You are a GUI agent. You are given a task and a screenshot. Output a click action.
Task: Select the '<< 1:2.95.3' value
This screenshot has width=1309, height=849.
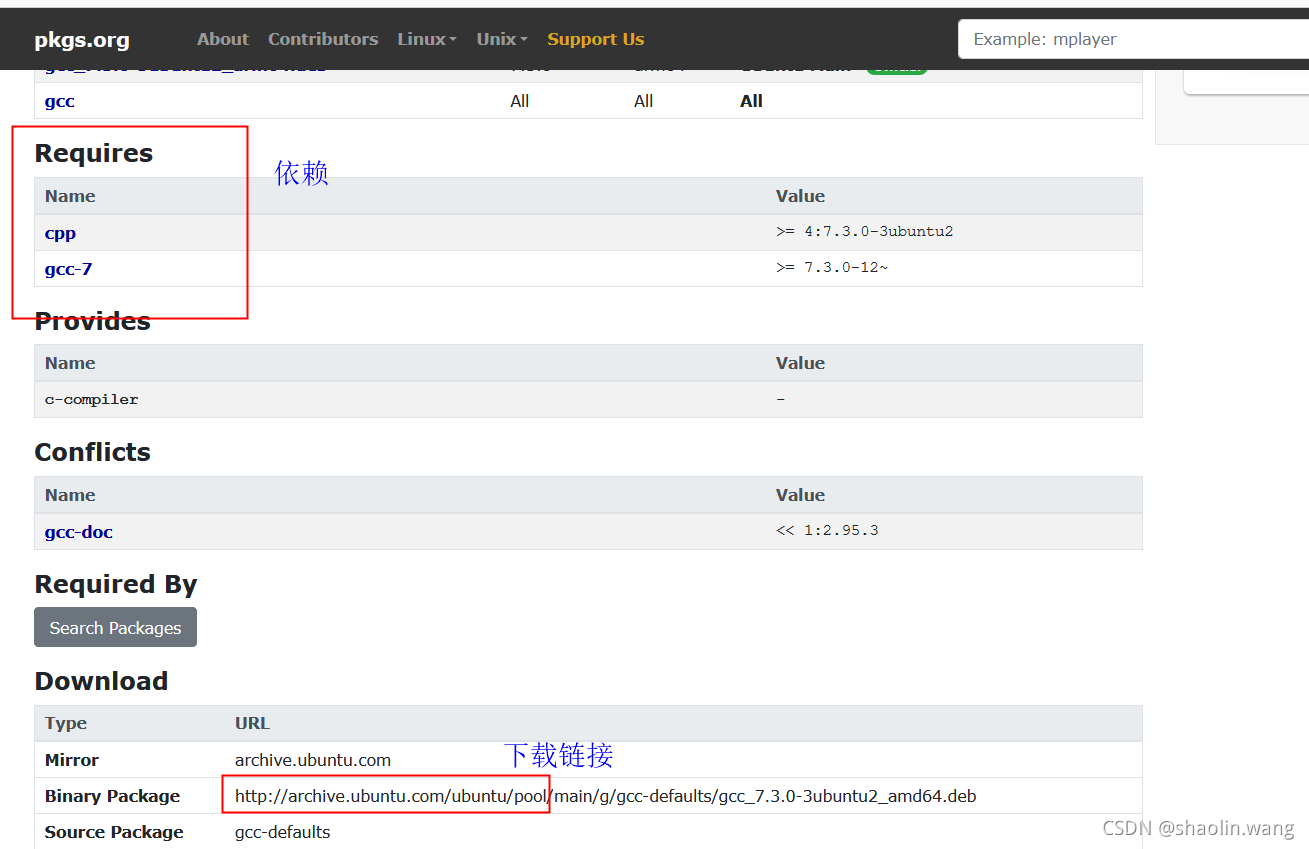pyautogui.click(x=827, y=530)
